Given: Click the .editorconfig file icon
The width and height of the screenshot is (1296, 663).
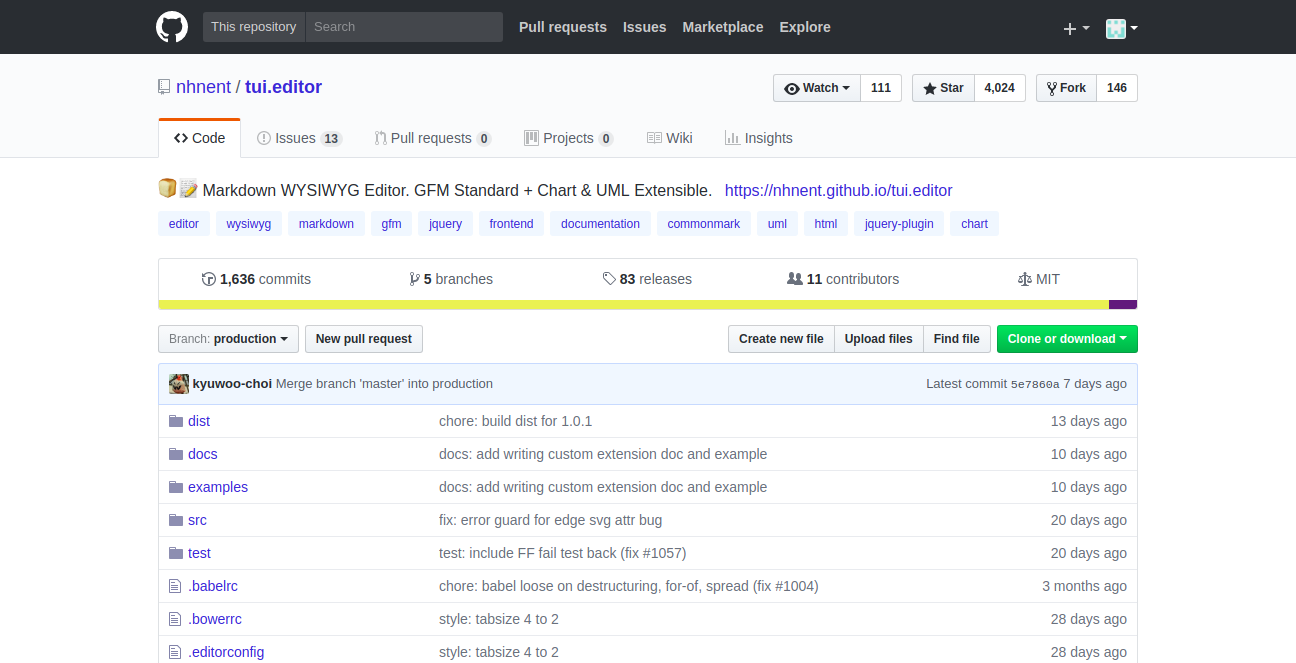Looking at the screenshot, I should click(x=175, y=652).
